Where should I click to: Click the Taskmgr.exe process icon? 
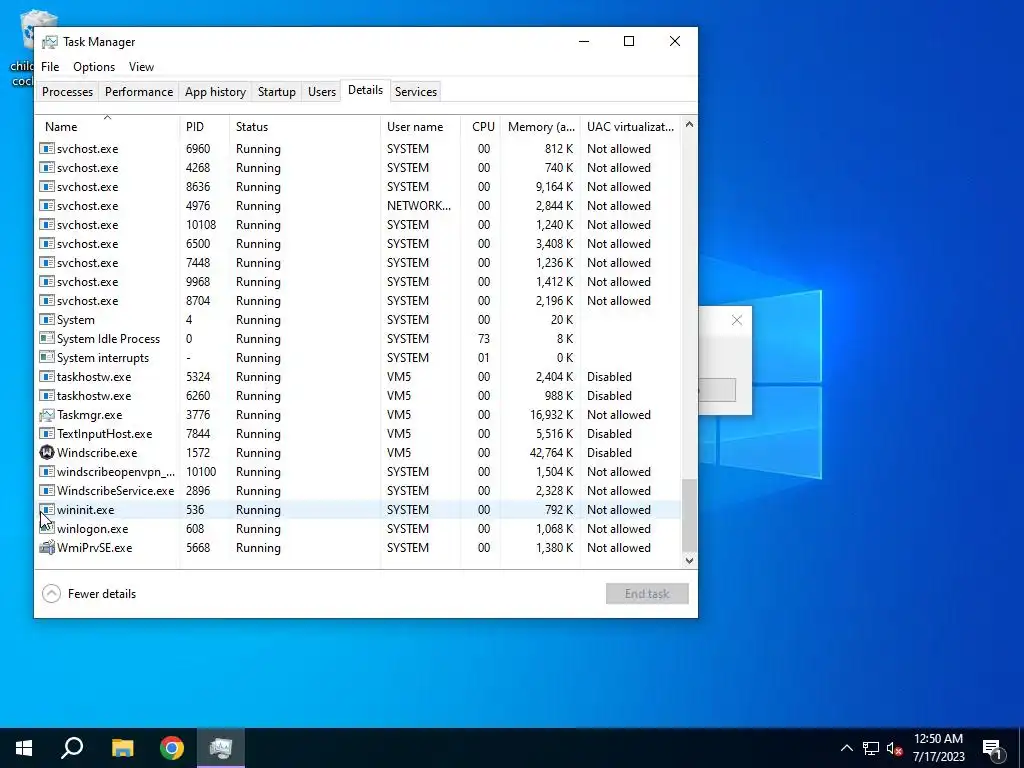47,415
